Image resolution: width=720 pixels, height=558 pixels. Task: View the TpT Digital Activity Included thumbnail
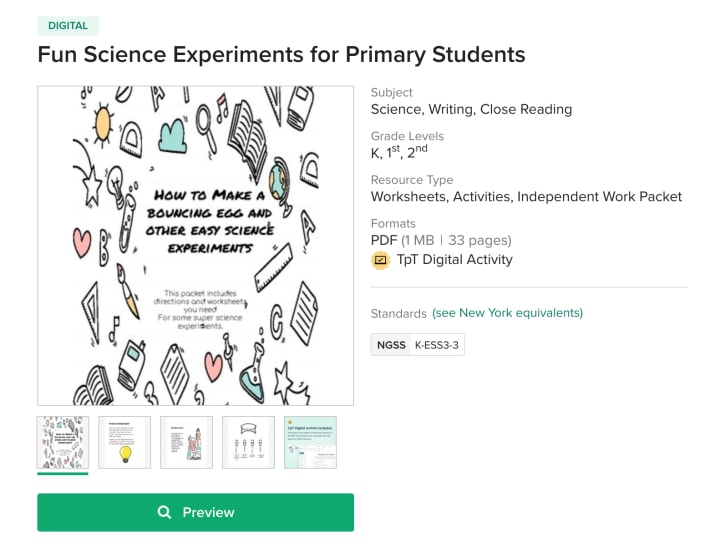point(310,442)
